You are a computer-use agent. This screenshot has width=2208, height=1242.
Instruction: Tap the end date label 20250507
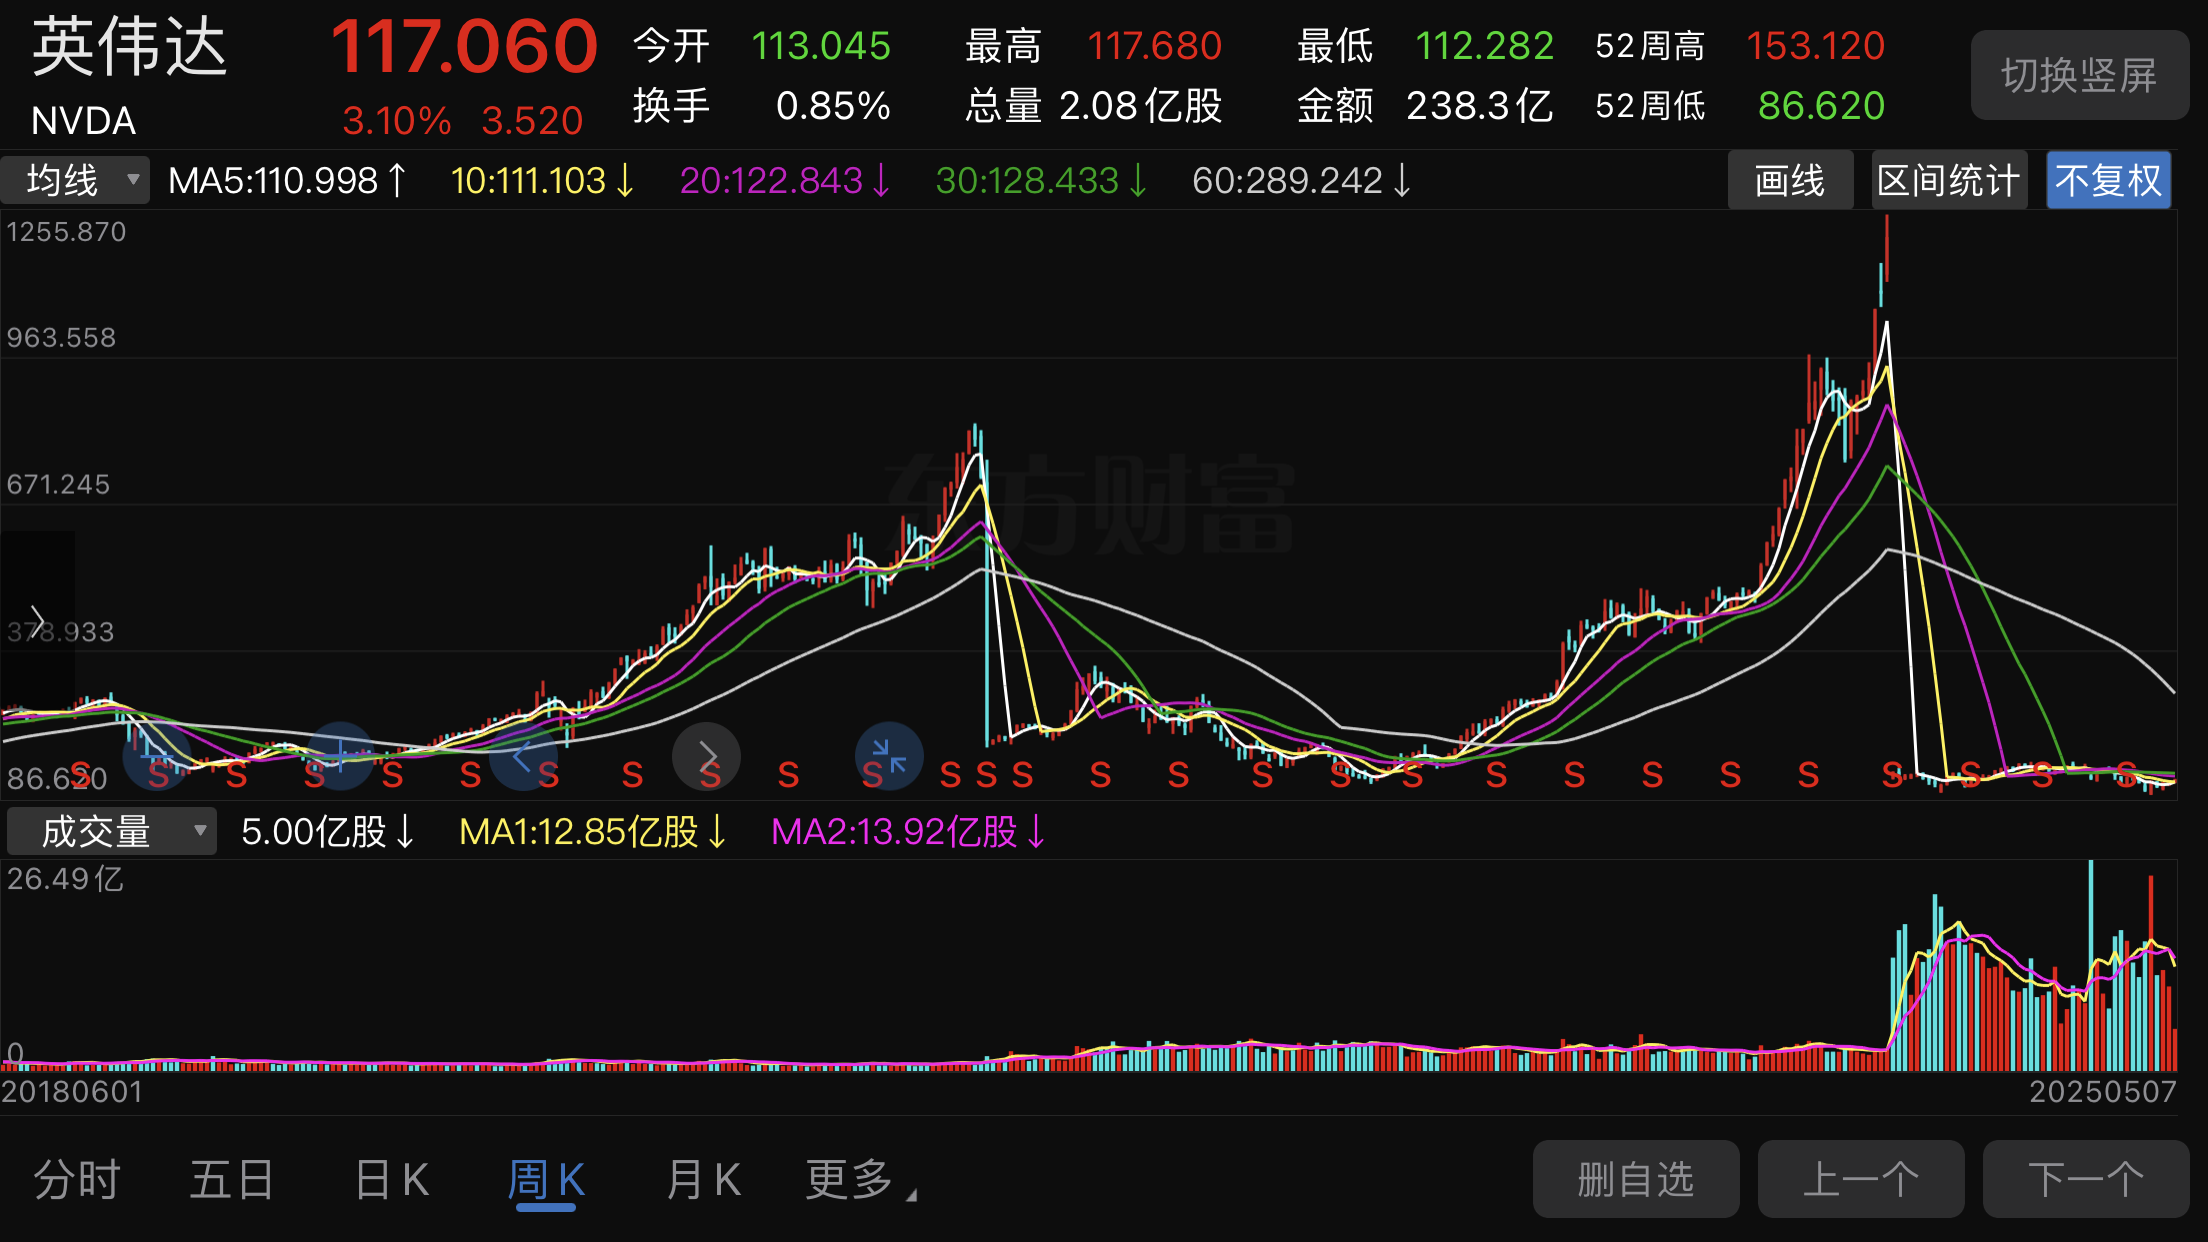point(2102,1092)
